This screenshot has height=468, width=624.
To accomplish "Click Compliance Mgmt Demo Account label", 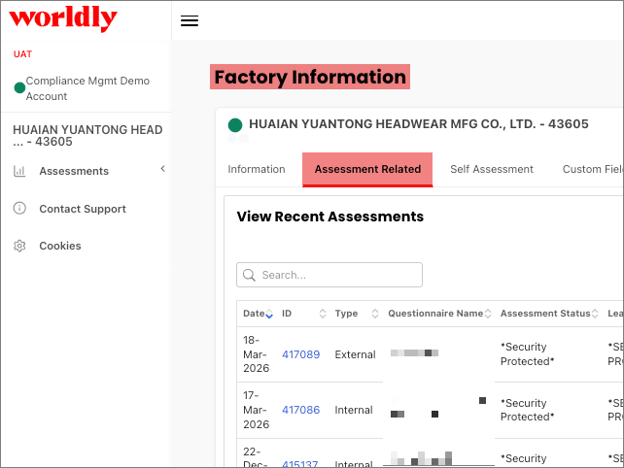I will point(88,88).
